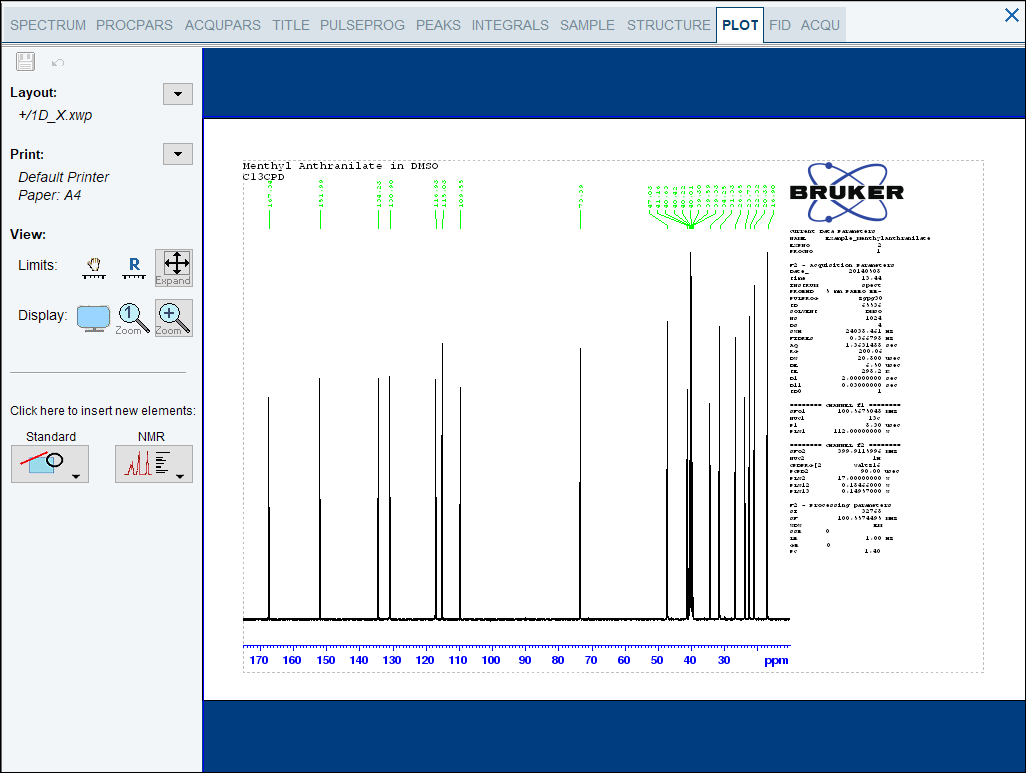The image size is (1026, 773).
Task: Click the Menthyl Anthranilate plot title
Action: [x=340, y=166]
